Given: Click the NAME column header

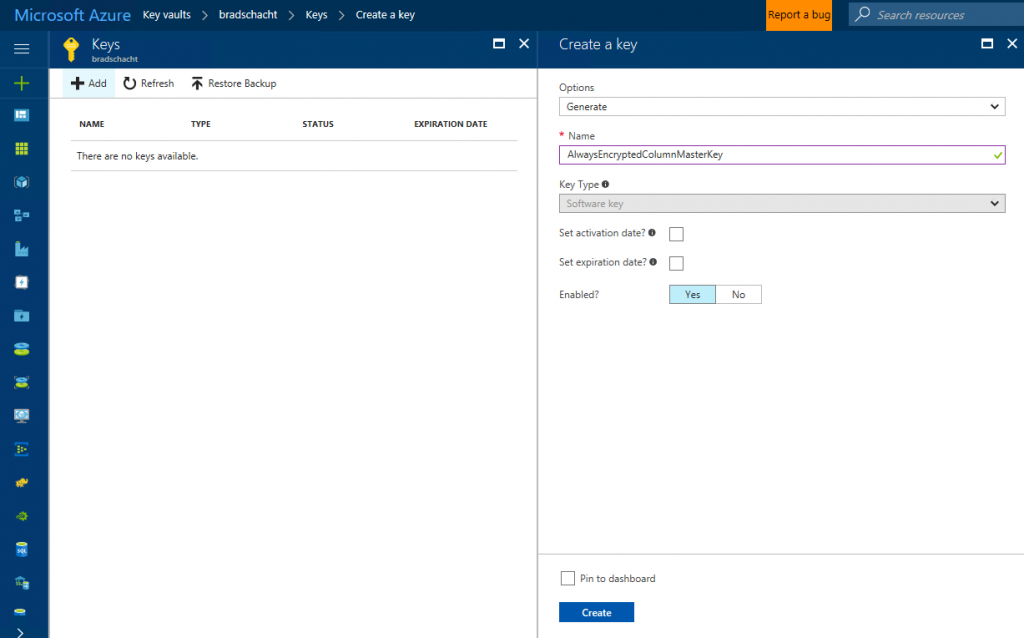Looking at the screenshot, I should [92, 124].
